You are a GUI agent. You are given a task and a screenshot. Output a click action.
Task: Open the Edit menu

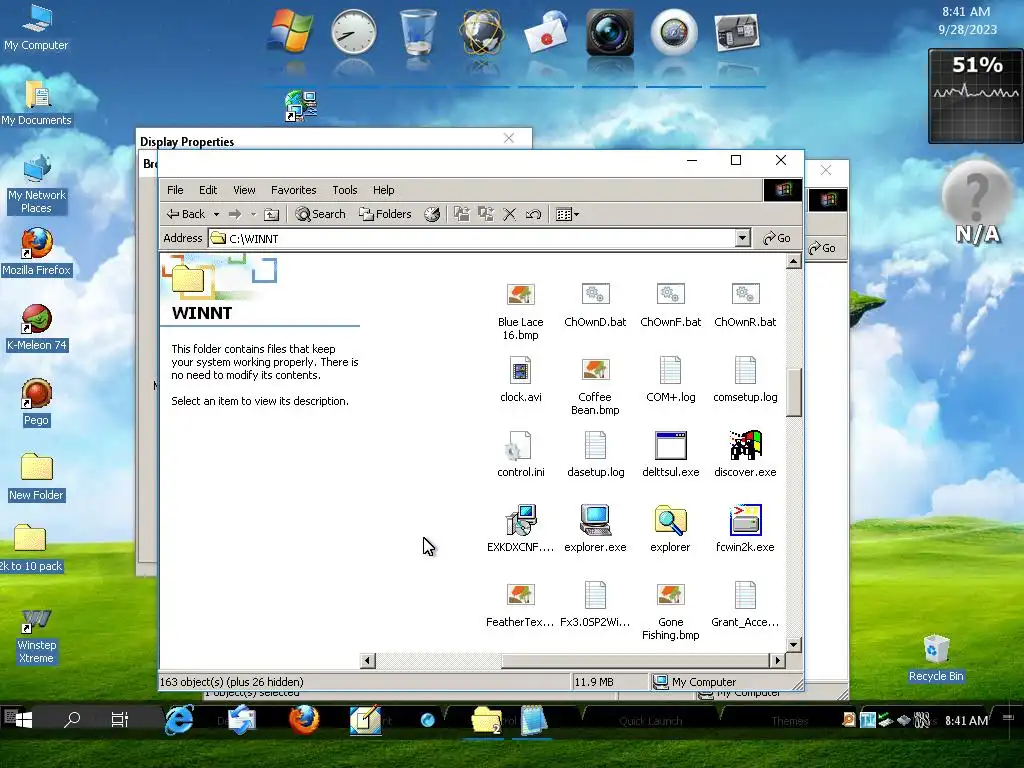(208, 190)
